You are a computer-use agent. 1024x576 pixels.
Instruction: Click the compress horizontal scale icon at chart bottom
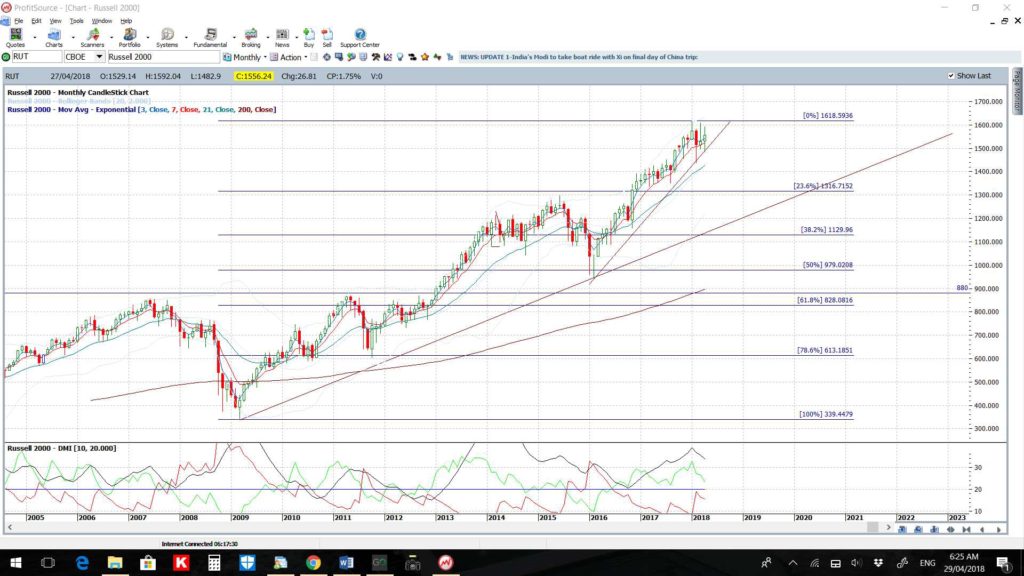pos(967,530)
